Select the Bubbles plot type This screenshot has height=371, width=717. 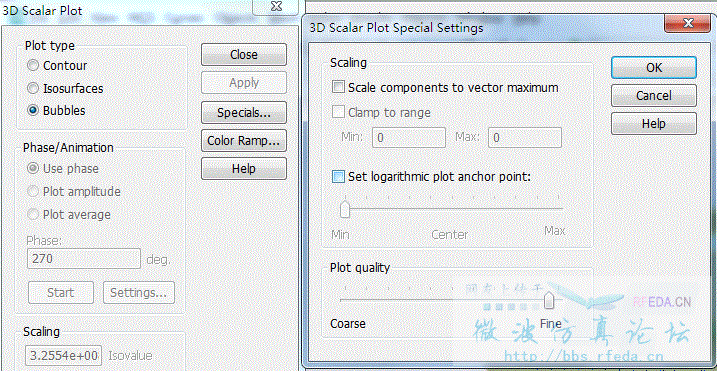tap(33, 111)
